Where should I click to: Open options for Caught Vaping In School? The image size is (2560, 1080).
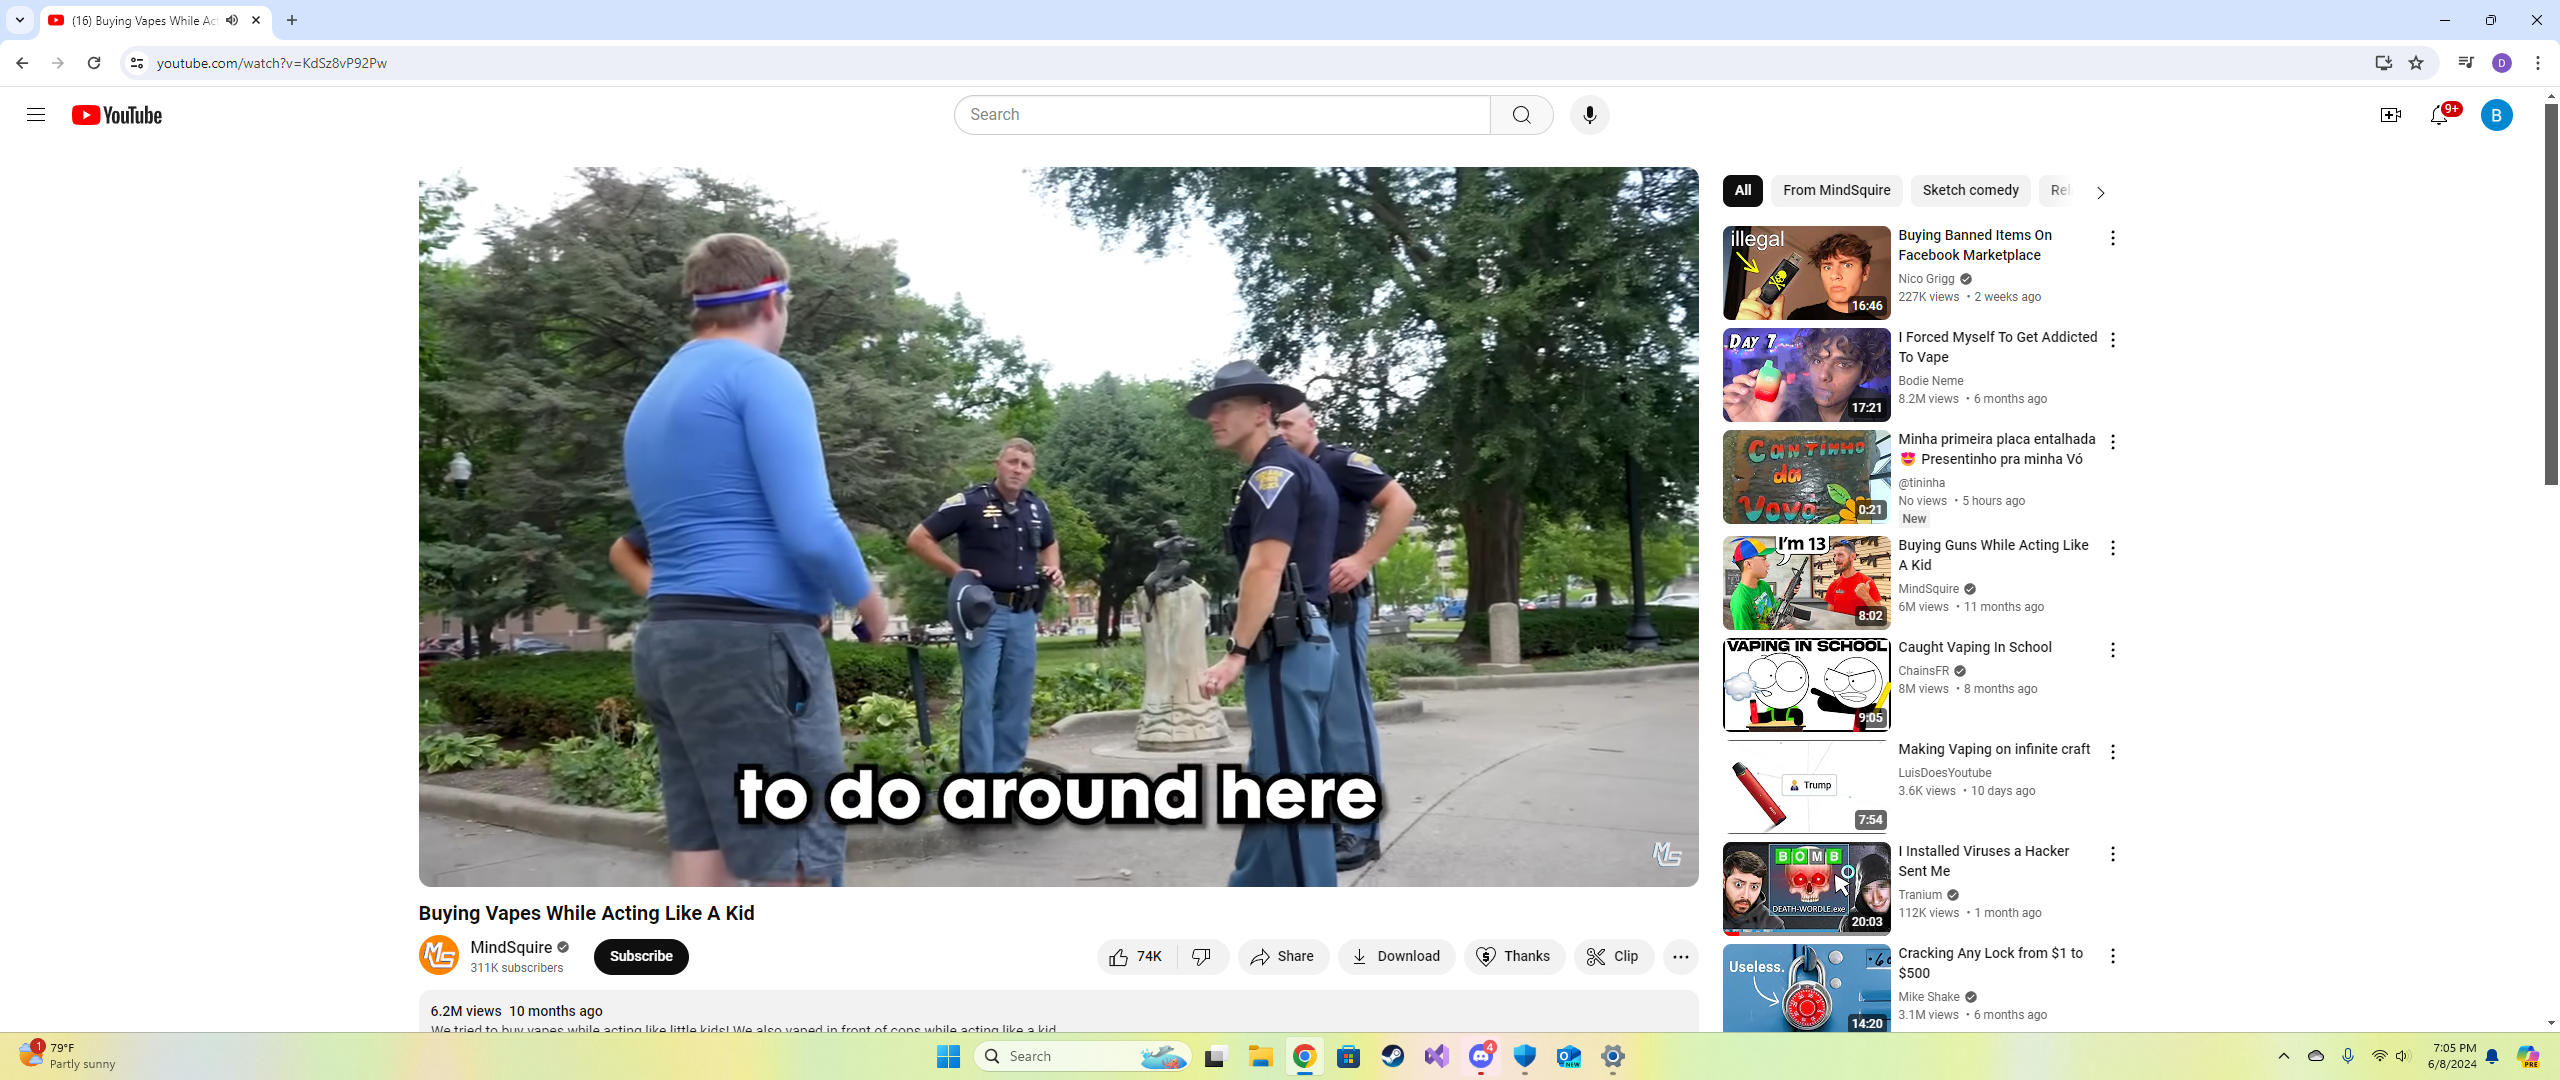pos(2112,650)
